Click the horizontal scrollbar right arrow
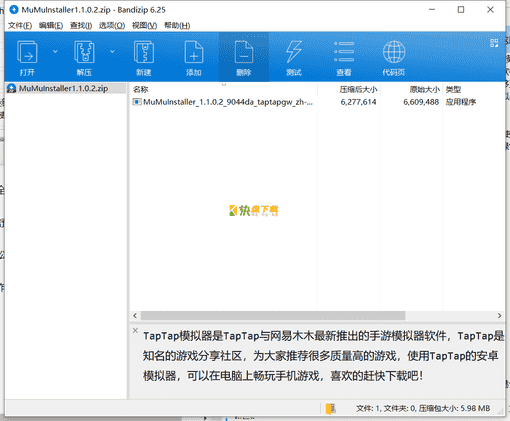 (x=499, y=315)
